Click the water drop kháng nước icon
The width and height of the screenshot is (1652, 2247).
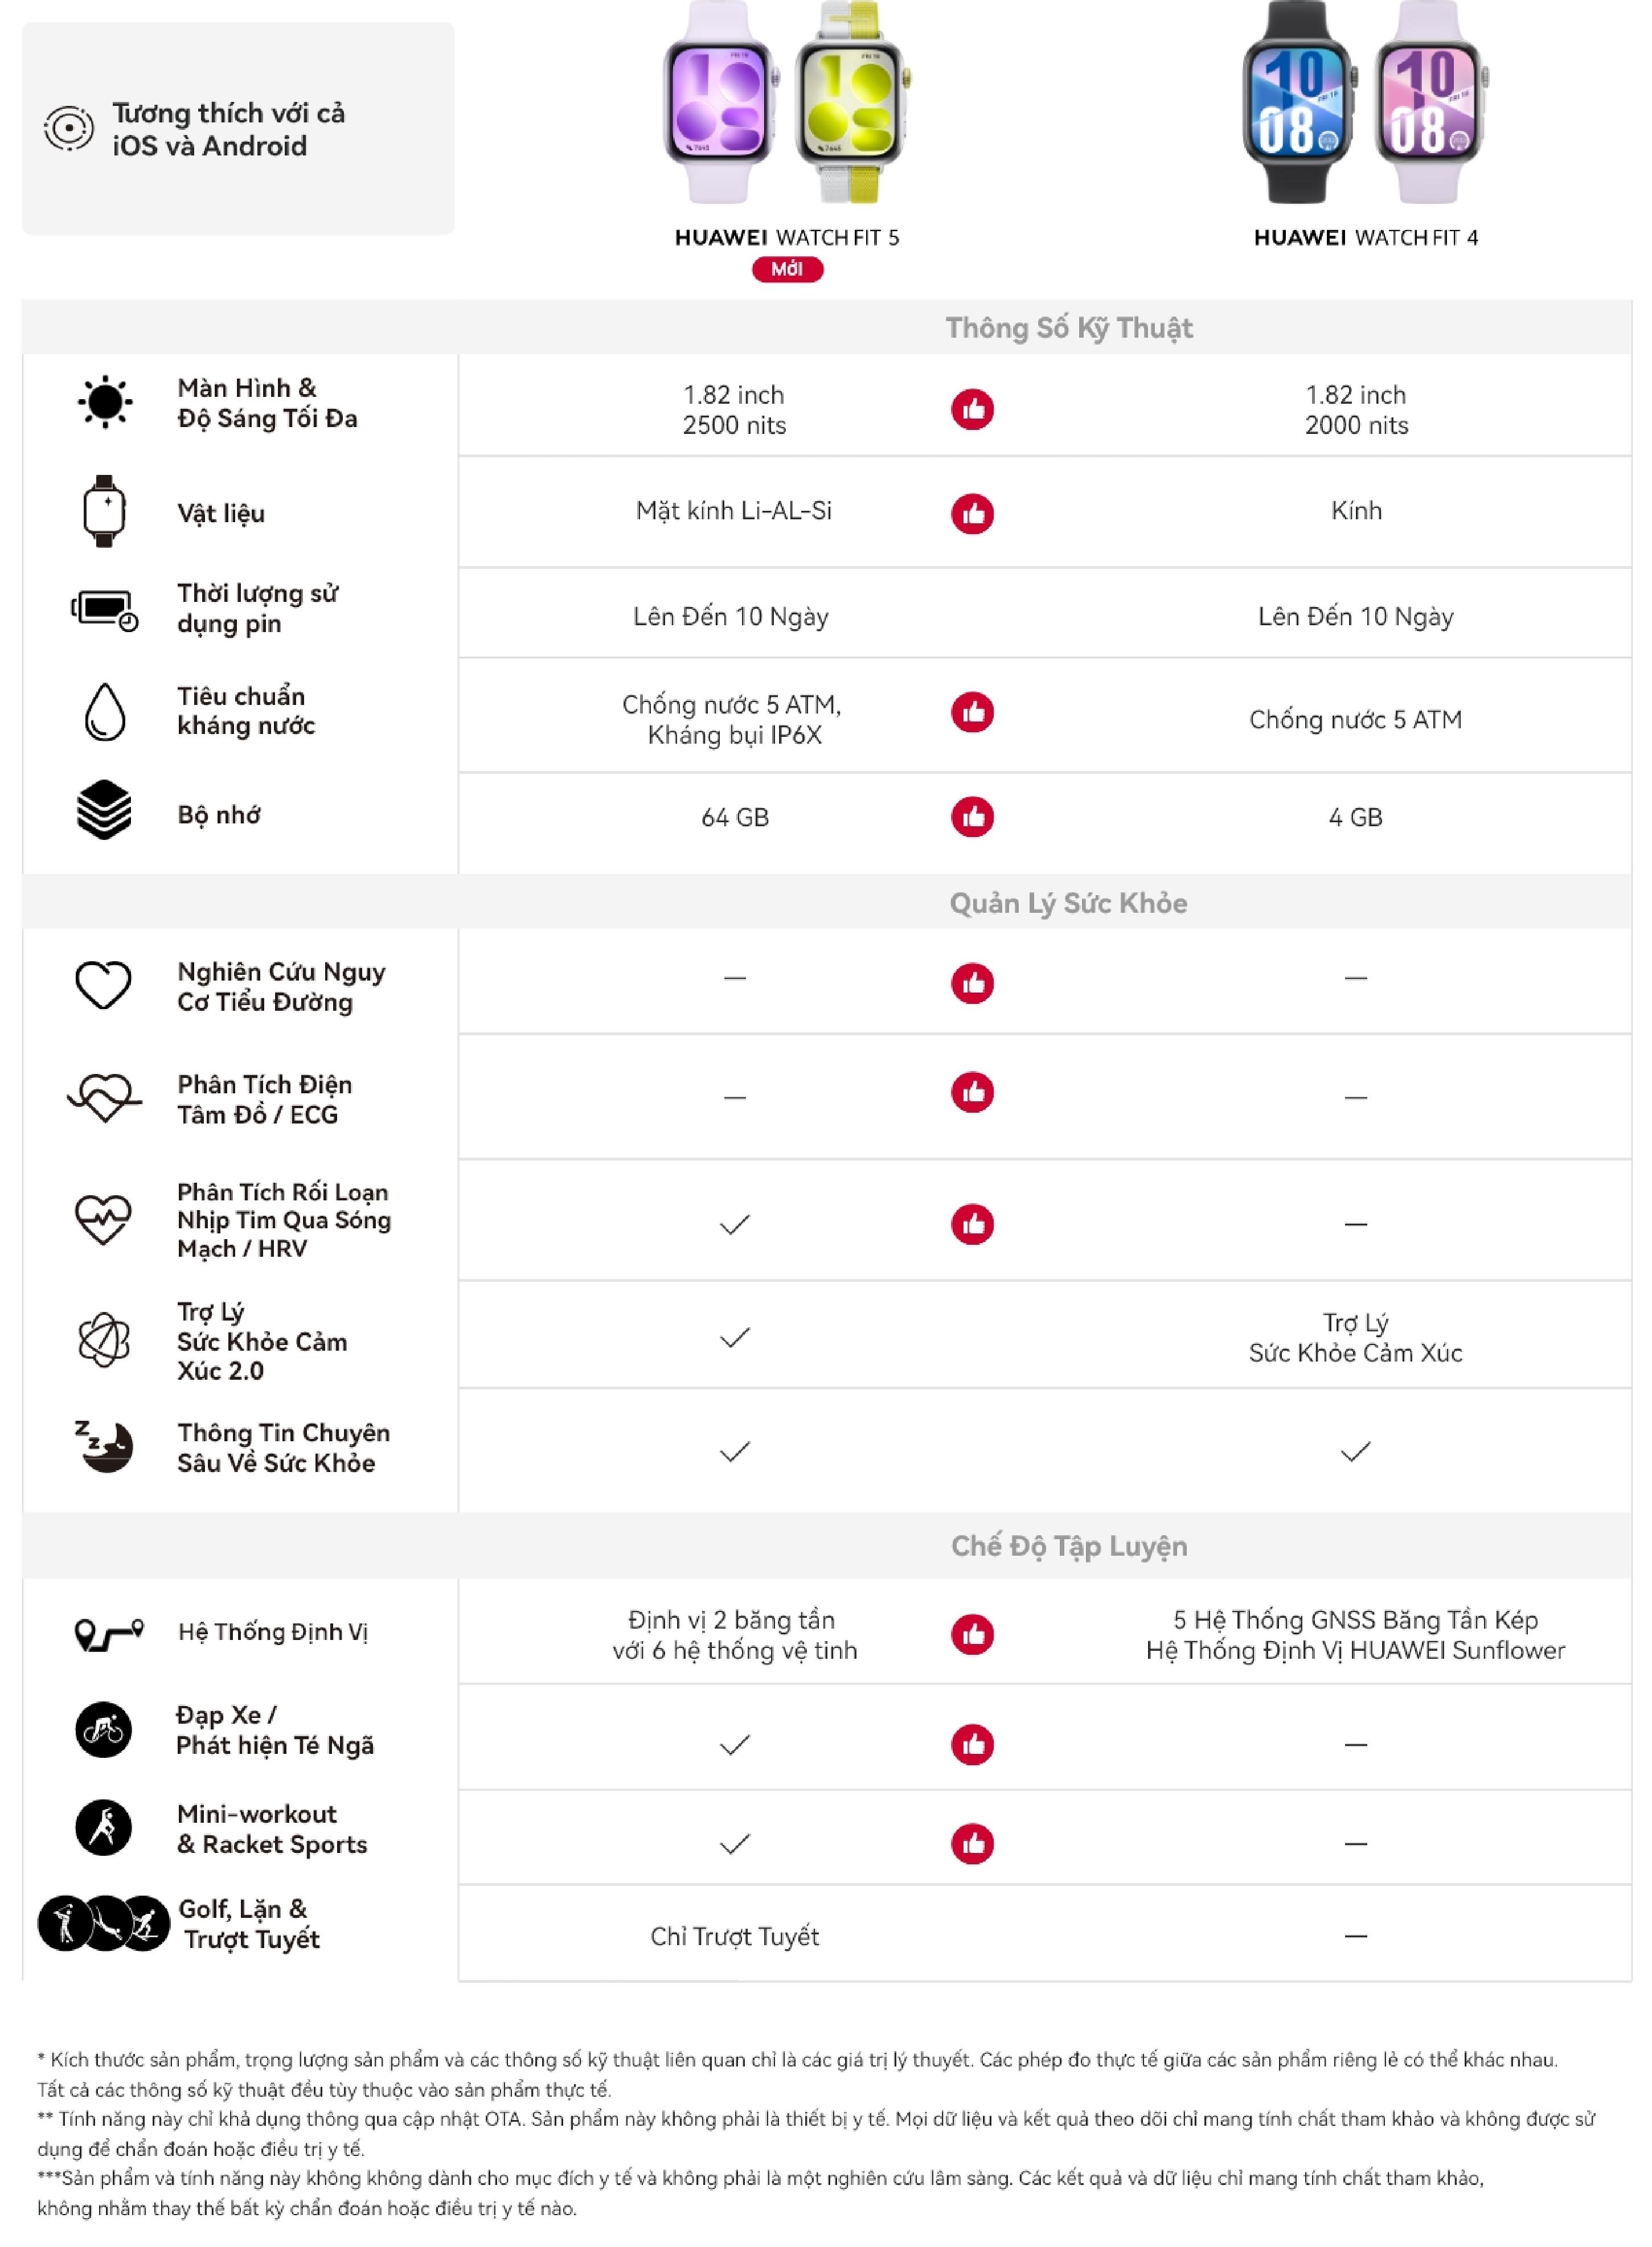point(105,711)
